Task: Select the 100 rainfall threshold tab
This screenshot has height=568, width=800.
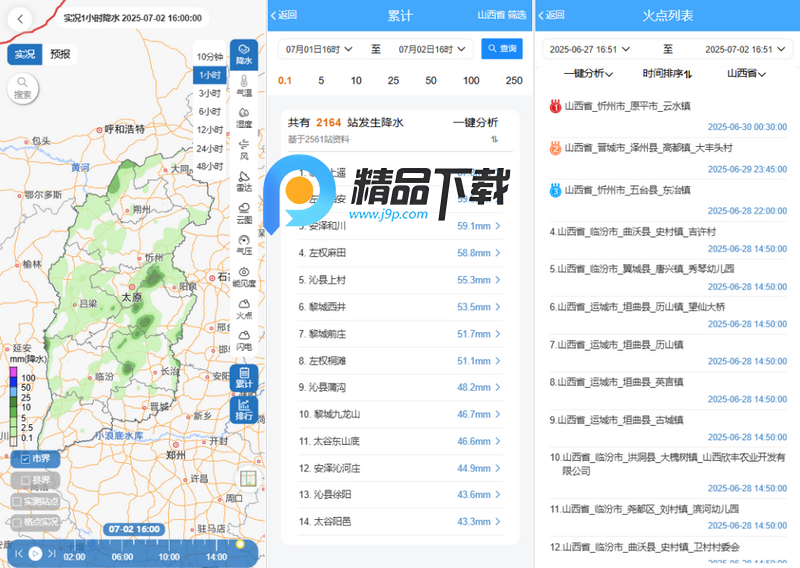Action: [x=471, y=81]
